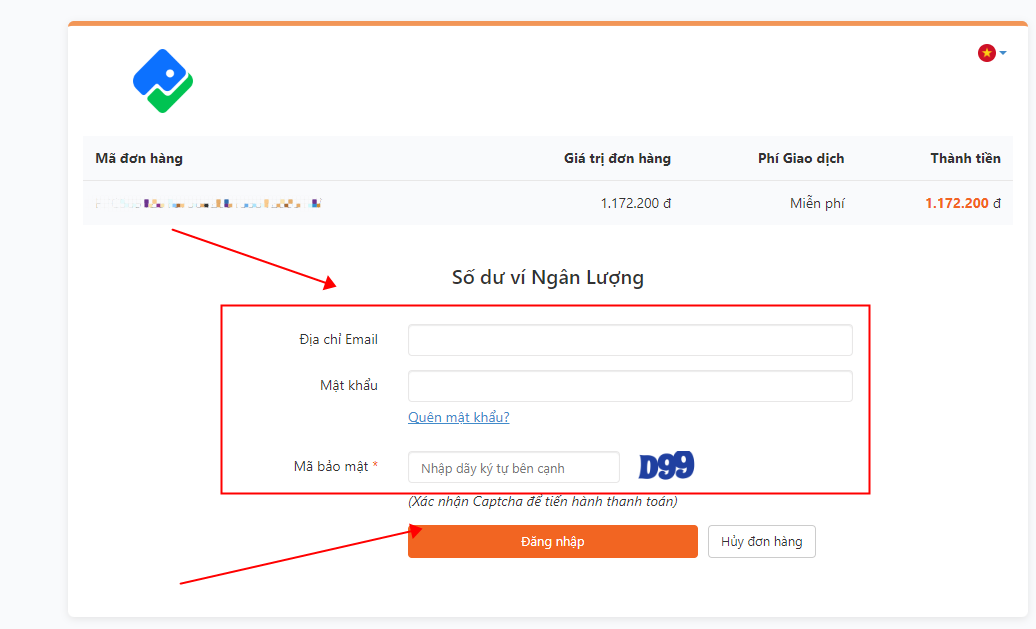The height and width of the screenshot is (629, 1036).
Task: Click the Hủy đơn hàng button
Action: click(761, 541)
